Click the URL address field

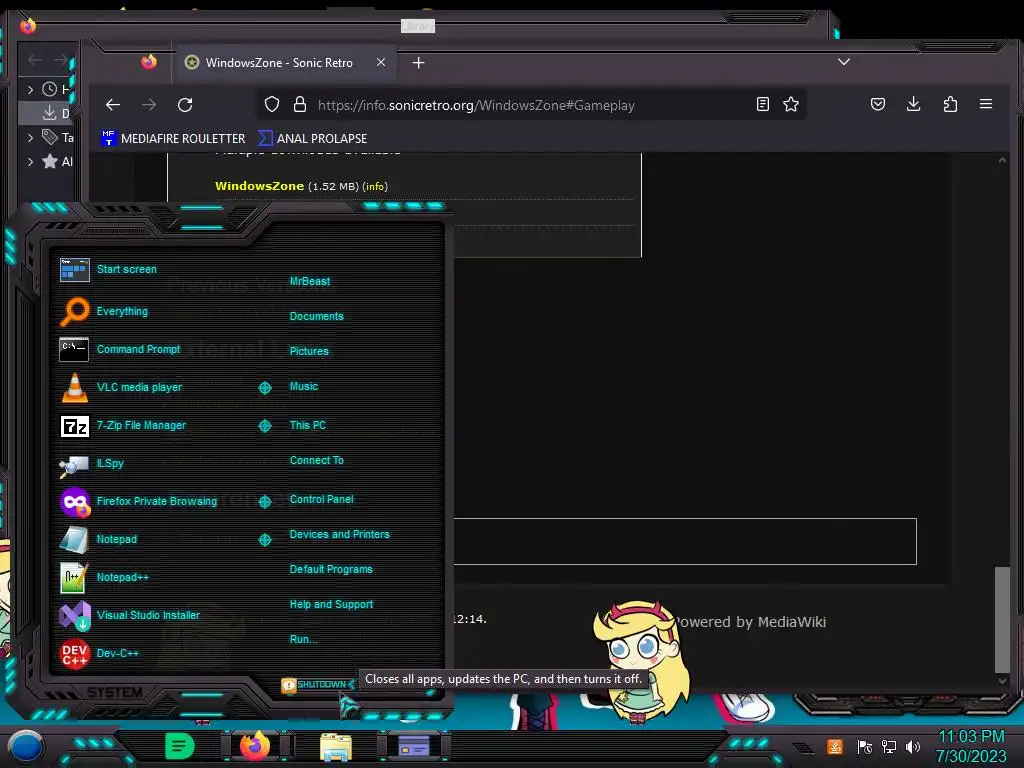click(530, 105)
